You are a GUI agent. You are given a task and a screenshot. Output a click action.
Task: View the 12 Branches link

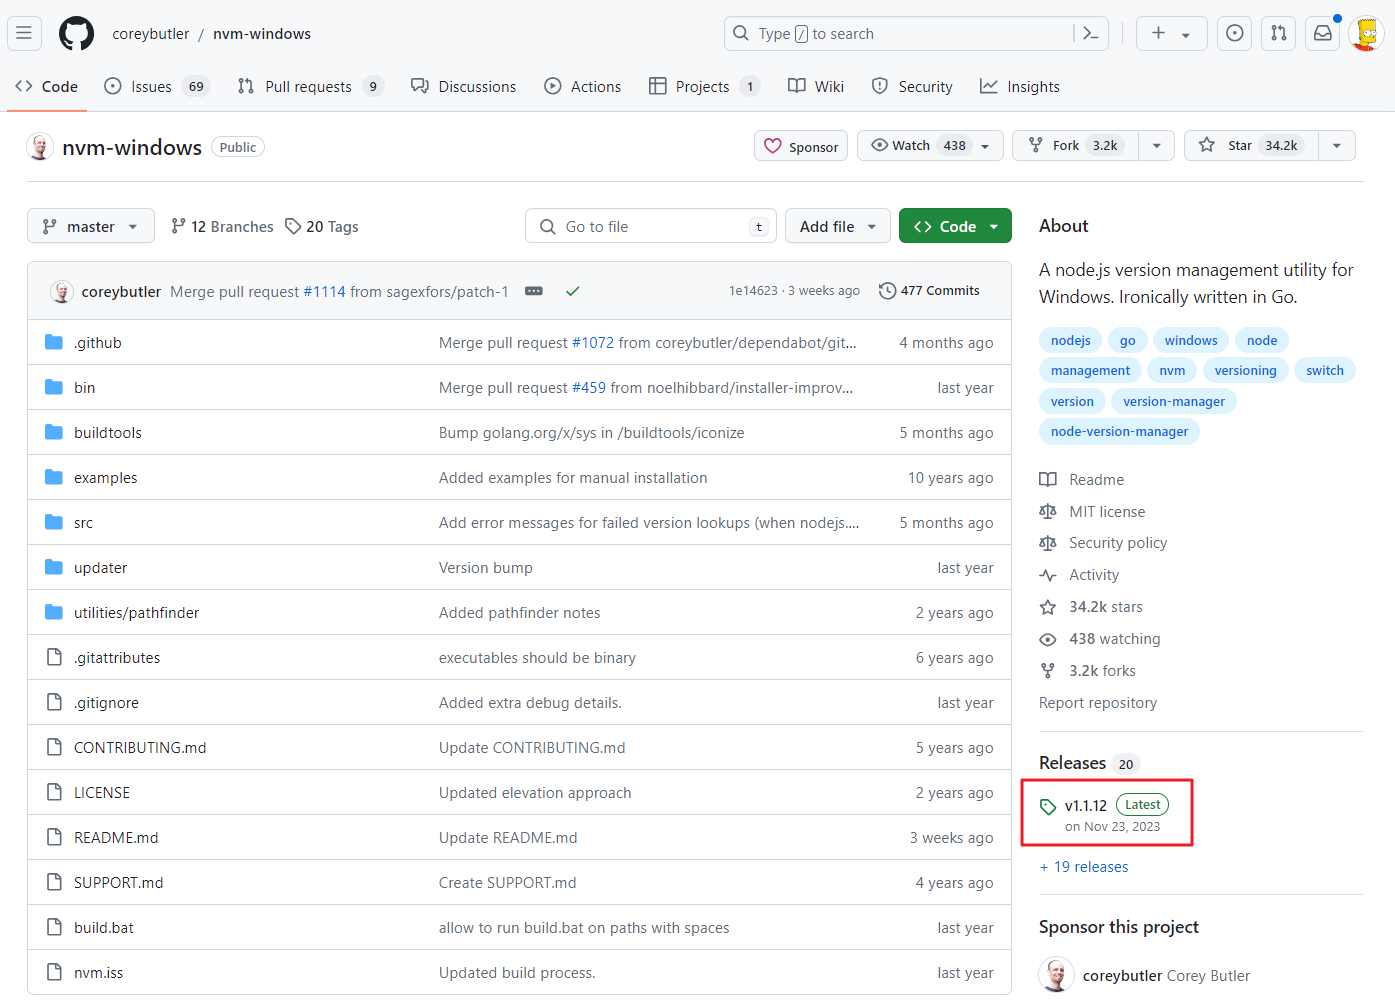click(x=222, y=227)
